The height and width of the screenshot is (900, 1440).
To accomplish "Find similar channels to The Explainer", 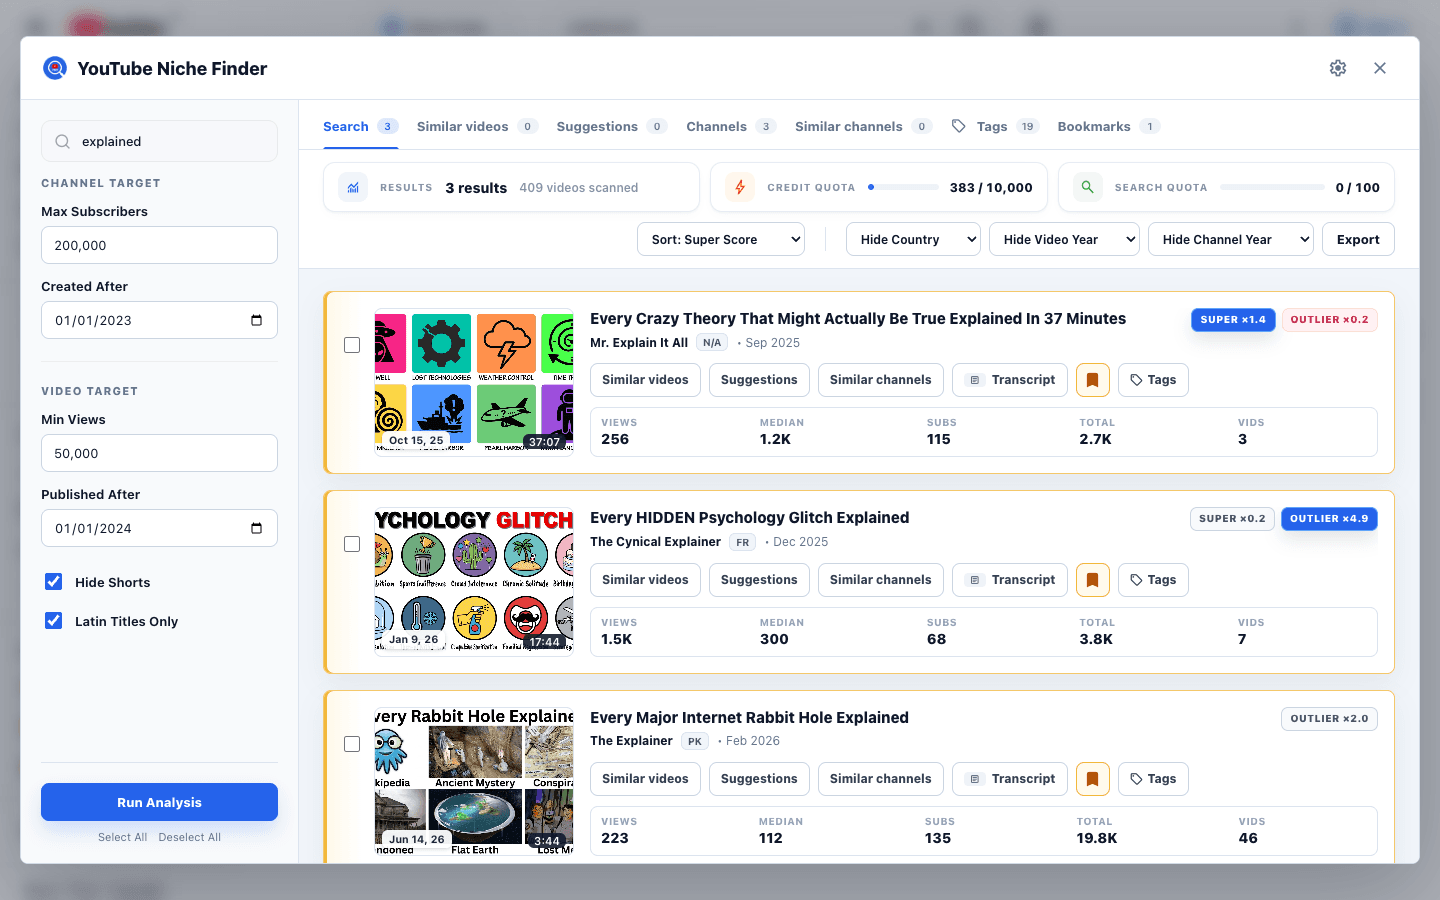I will tap(880, 779).
